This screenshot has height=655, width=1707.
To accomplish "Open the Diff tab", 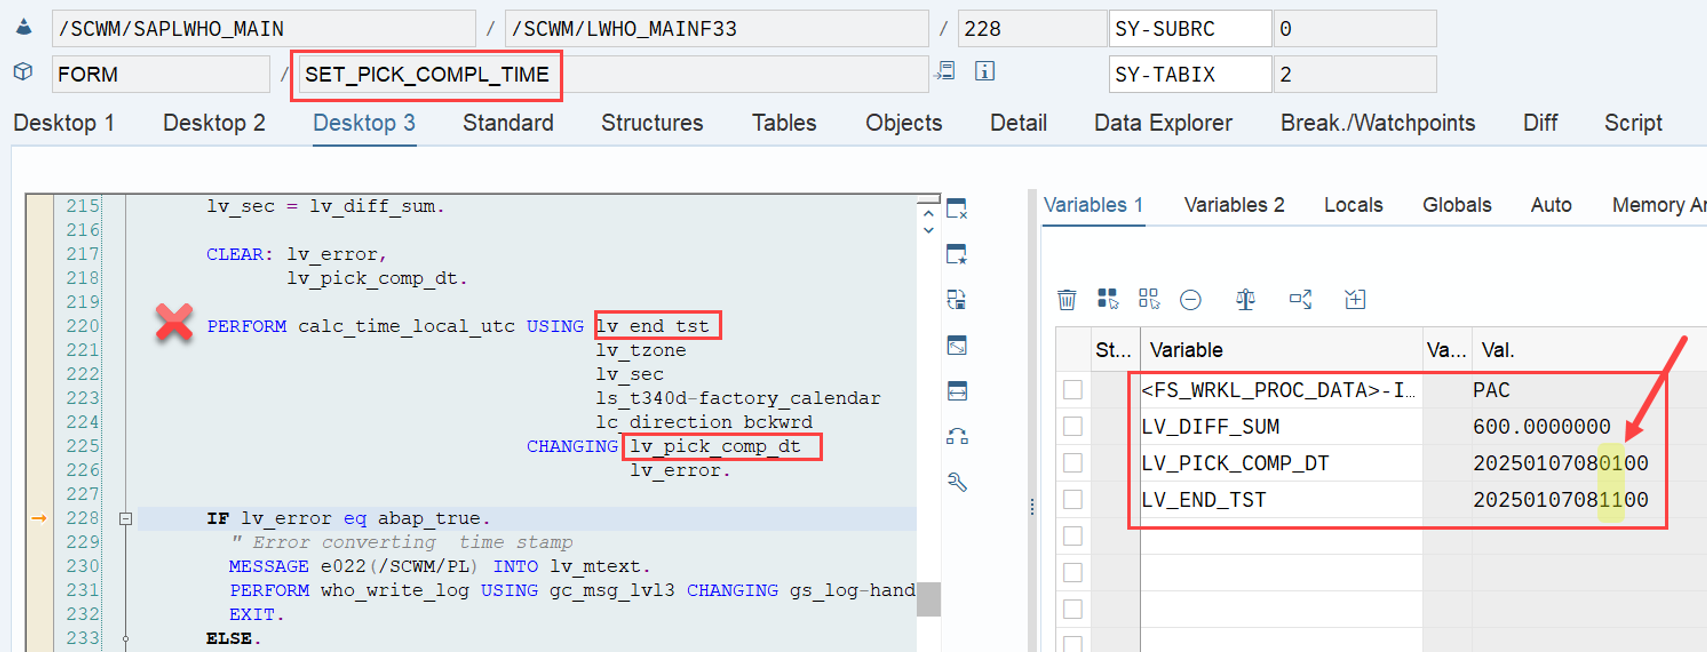I will coord(1540,122).
